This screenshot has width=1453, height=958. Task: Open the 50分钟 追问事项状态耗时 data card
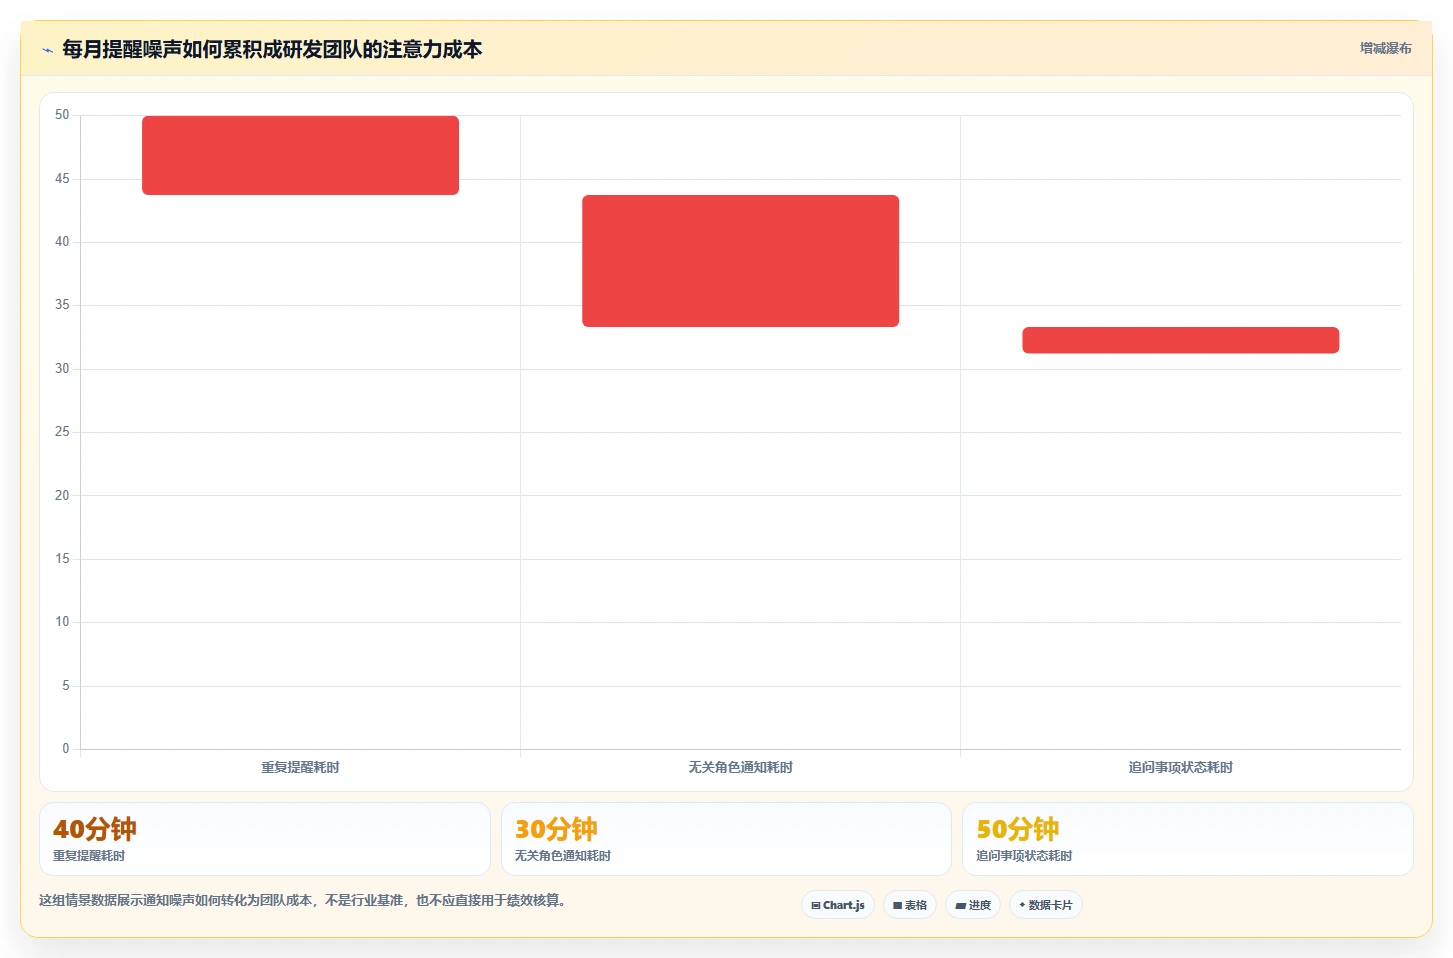click(1188, 839)
